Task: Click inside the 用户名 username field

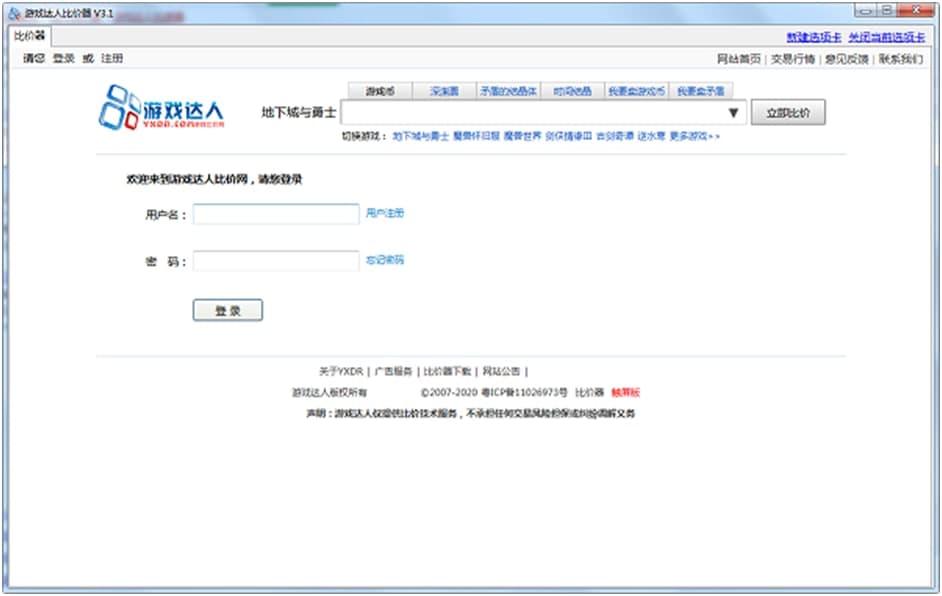Action: pos(277,214)
